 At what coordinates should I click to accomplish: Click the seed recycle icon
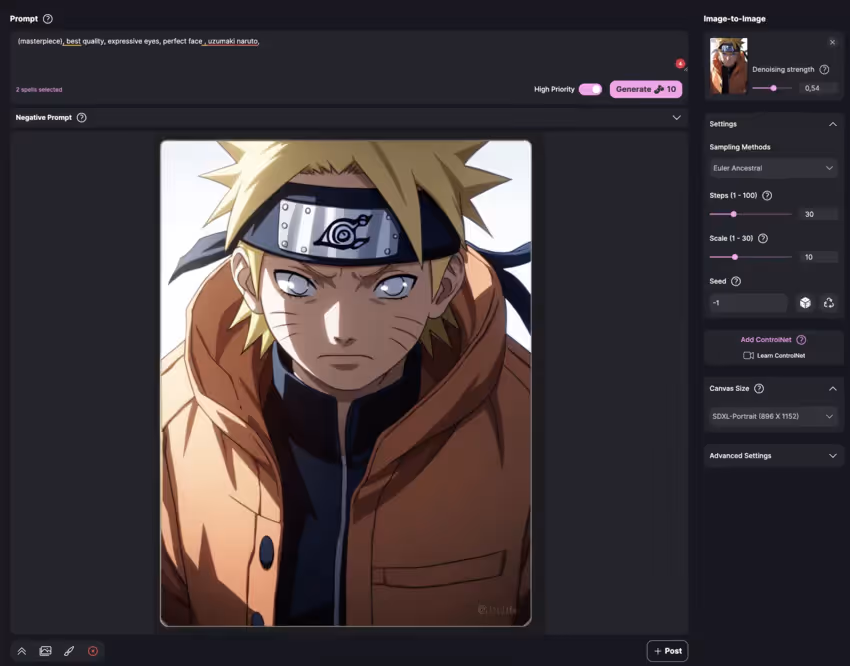click(829, 302)
